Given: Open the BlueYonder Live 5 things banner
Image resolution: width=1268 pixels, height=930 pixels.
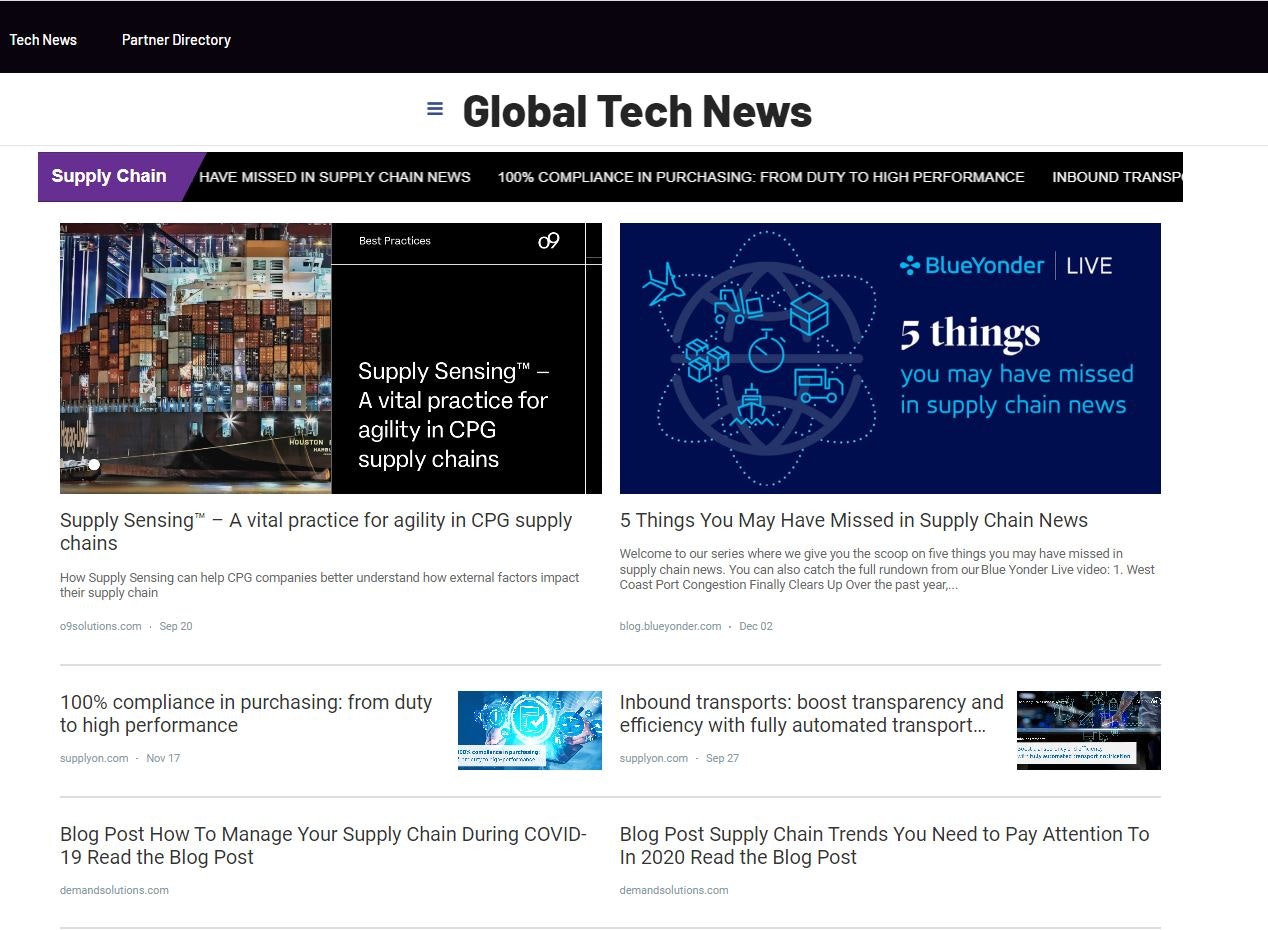Looking at the screenshot, I should coord(890,358).
